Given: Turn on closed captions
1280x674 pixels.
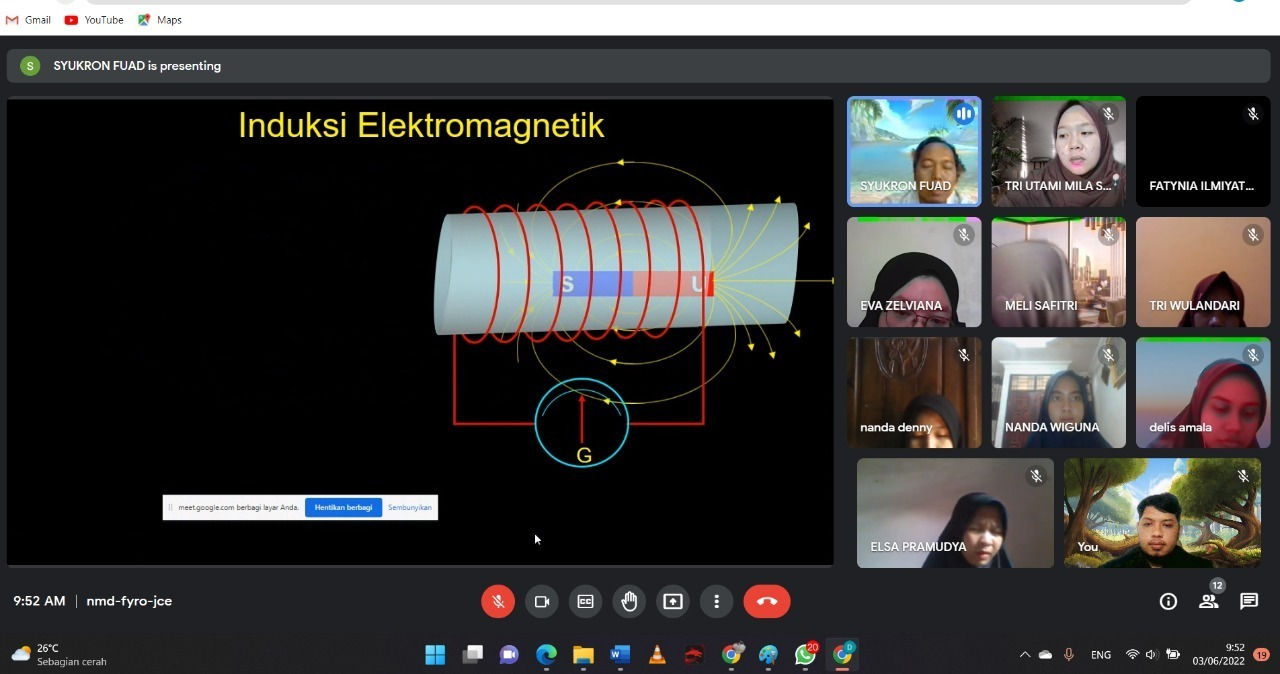Looking at the screenshot, I should pos(585,601).
